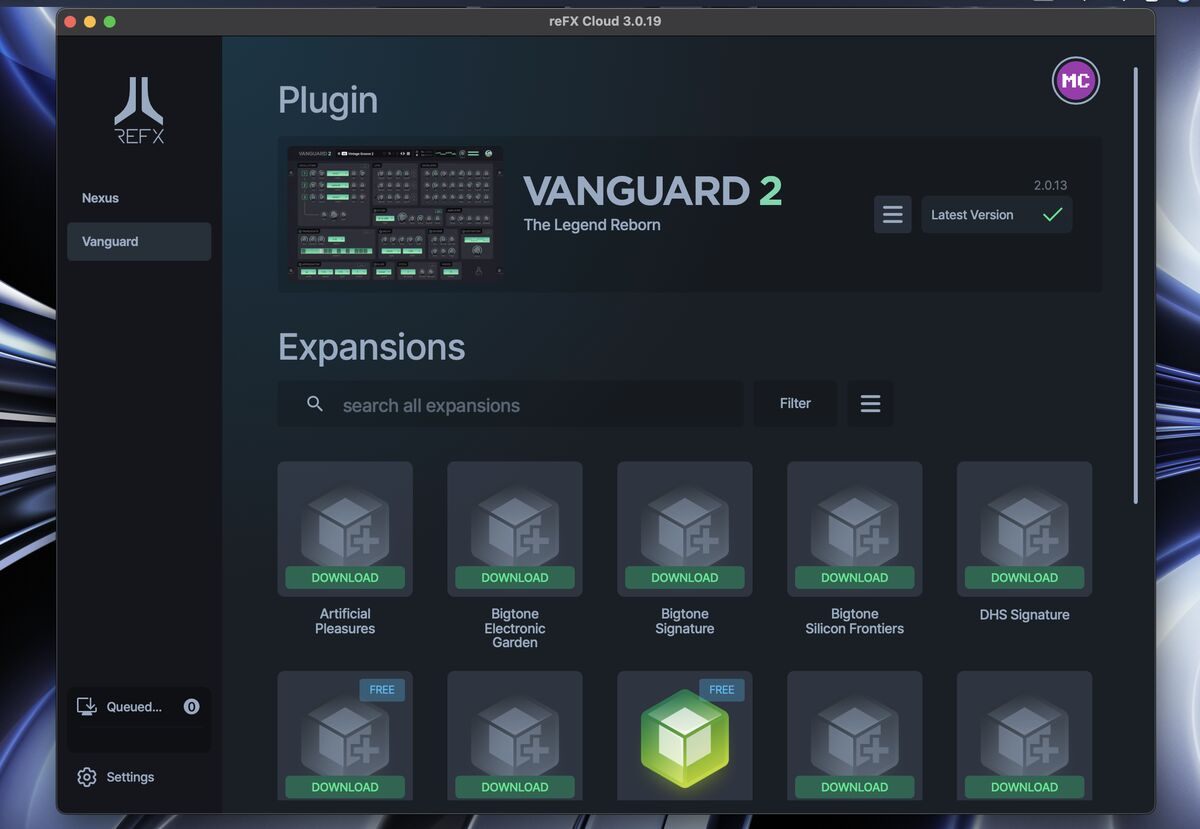Open the Vanguard 2 plugin screenshot thumbnail
This screenshot has width=1200, height=829.
395,214
